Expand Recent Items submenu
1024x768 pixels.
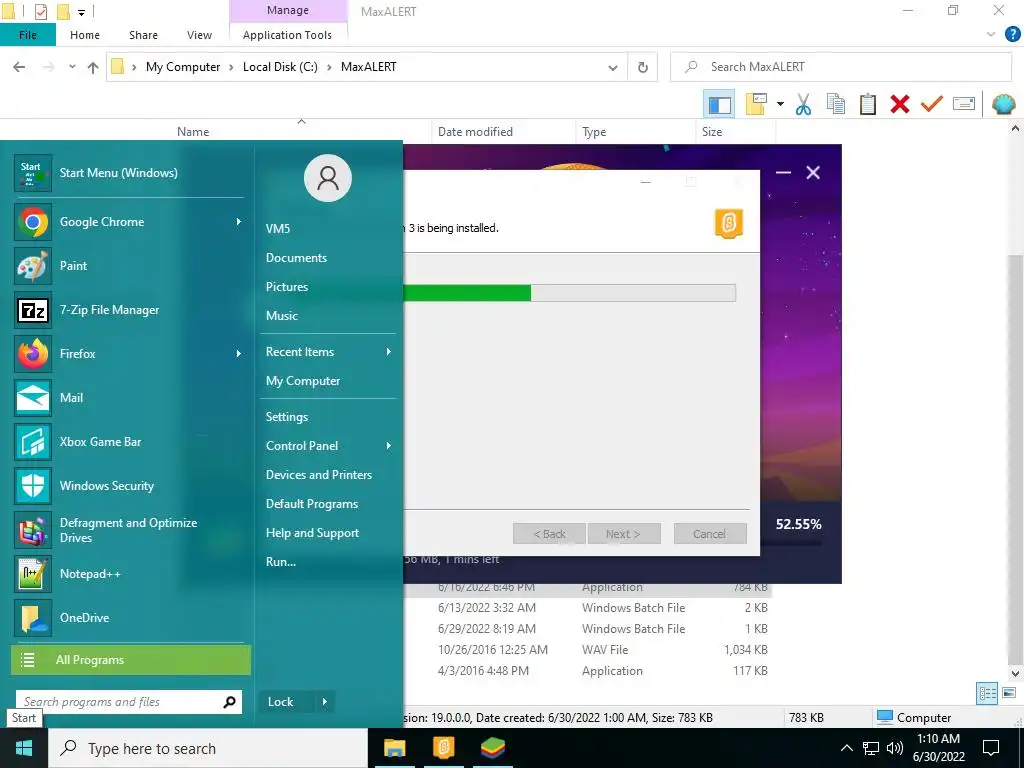pos(328,352)
